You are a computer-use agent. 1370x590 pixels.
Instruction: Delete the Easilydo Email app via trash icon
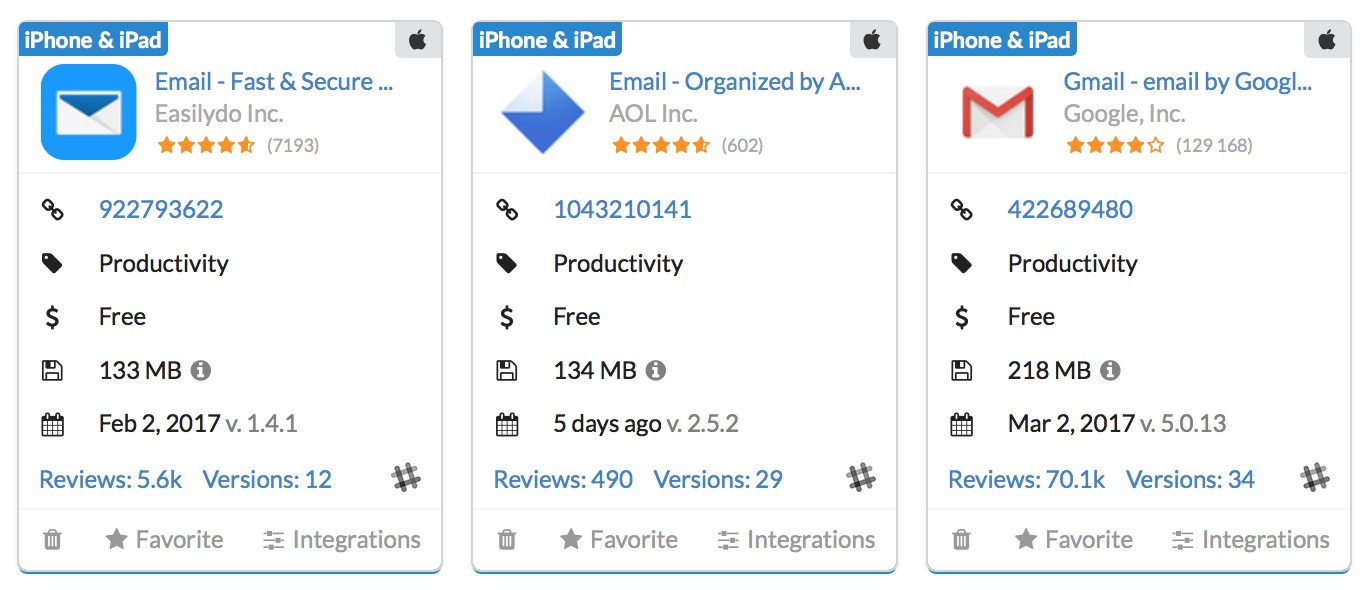[53, 540]
